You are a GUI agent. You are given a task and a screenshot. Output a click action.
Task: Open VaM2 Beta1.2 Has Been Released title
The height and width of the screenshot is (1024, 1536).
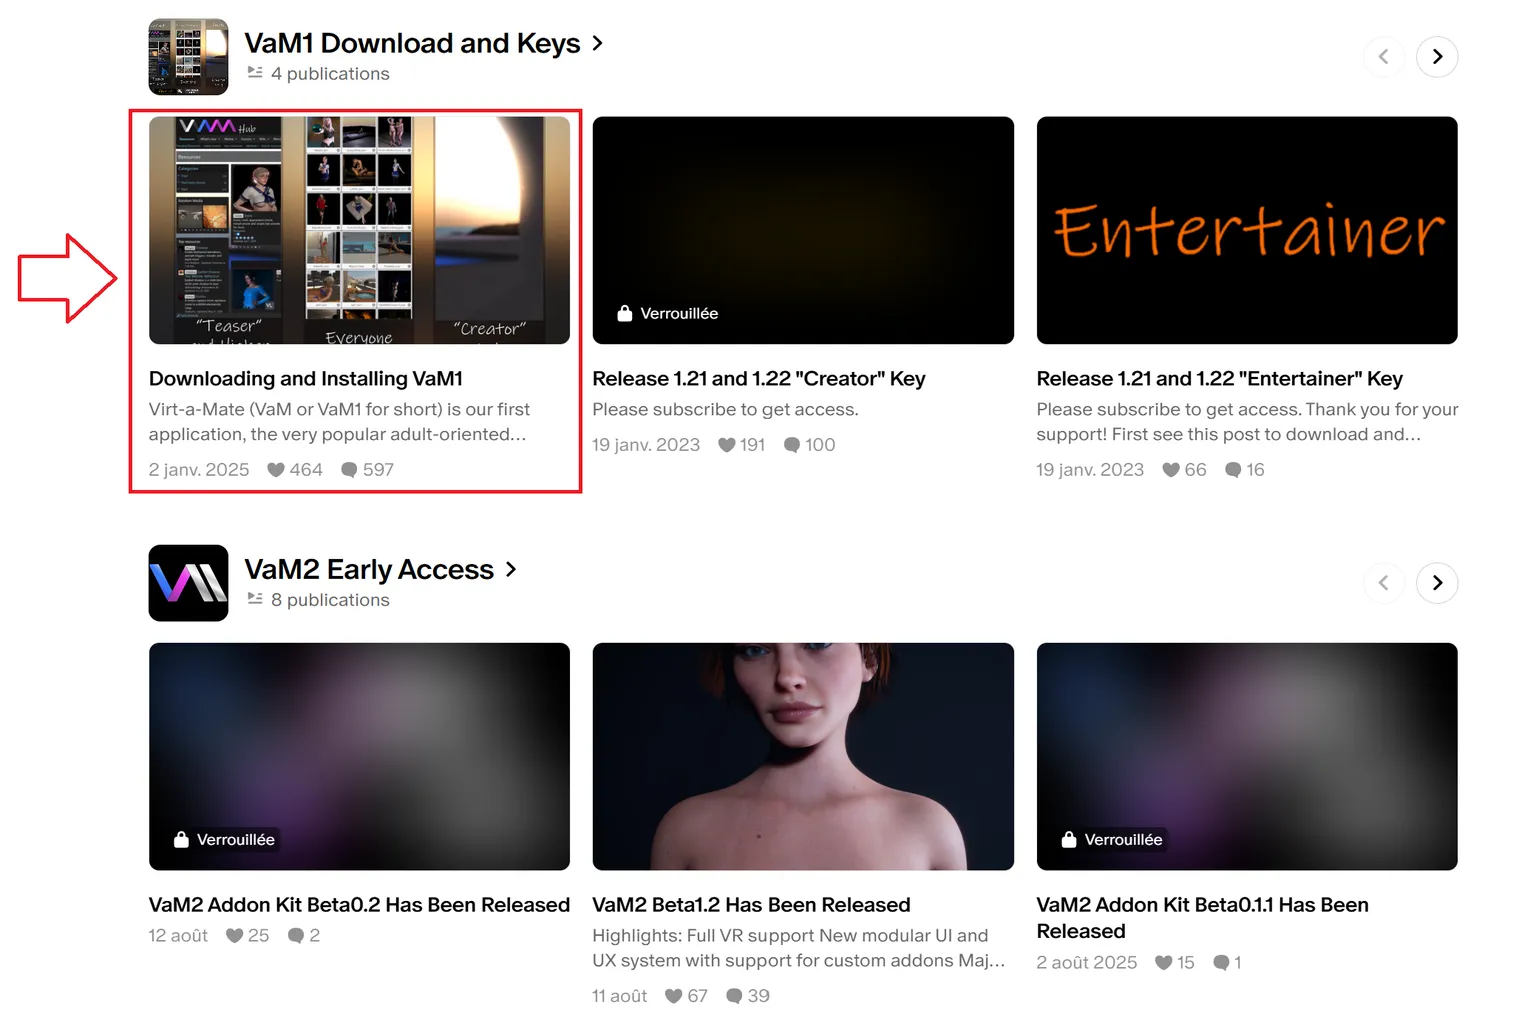(751, 905)
